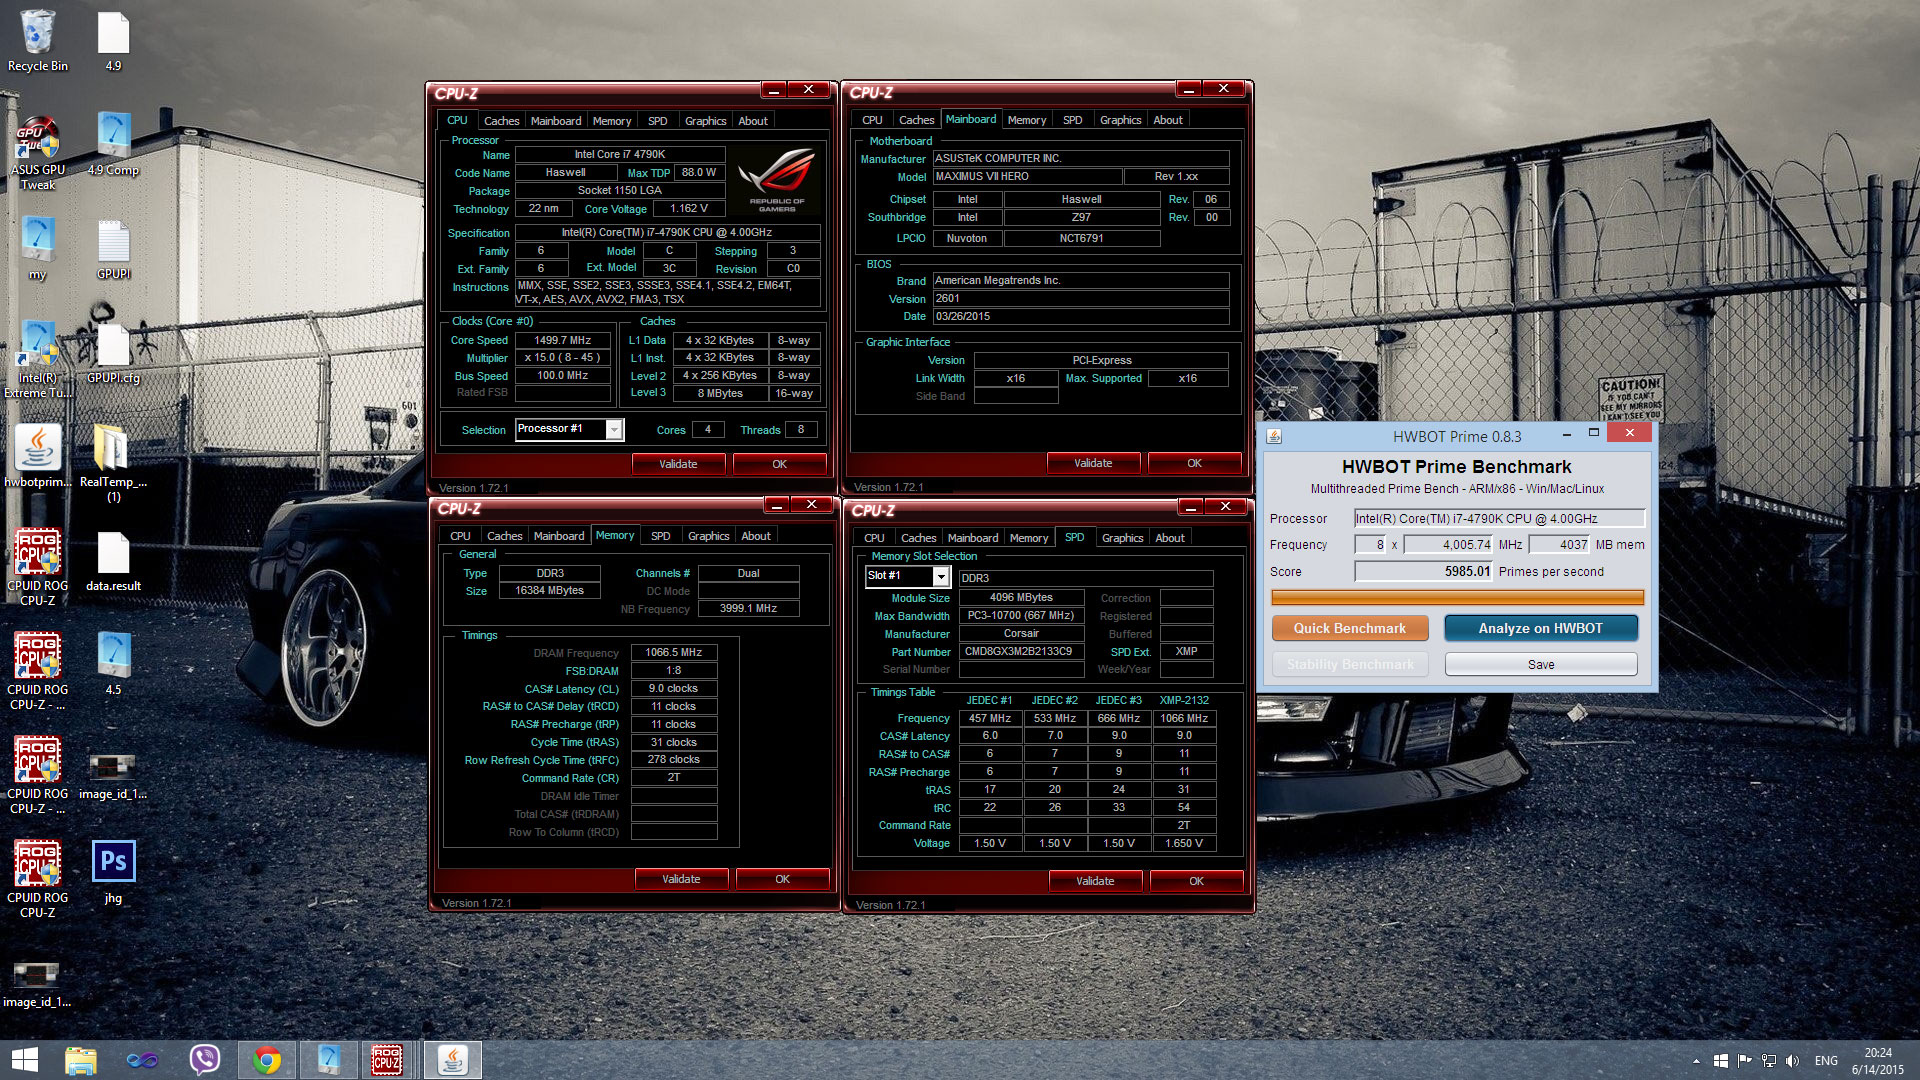This screenshot has height=1080, width=1920.
Task: Click OK in the CPU-Z processor window
Action: pyautogui.click(x=780, y=464)
